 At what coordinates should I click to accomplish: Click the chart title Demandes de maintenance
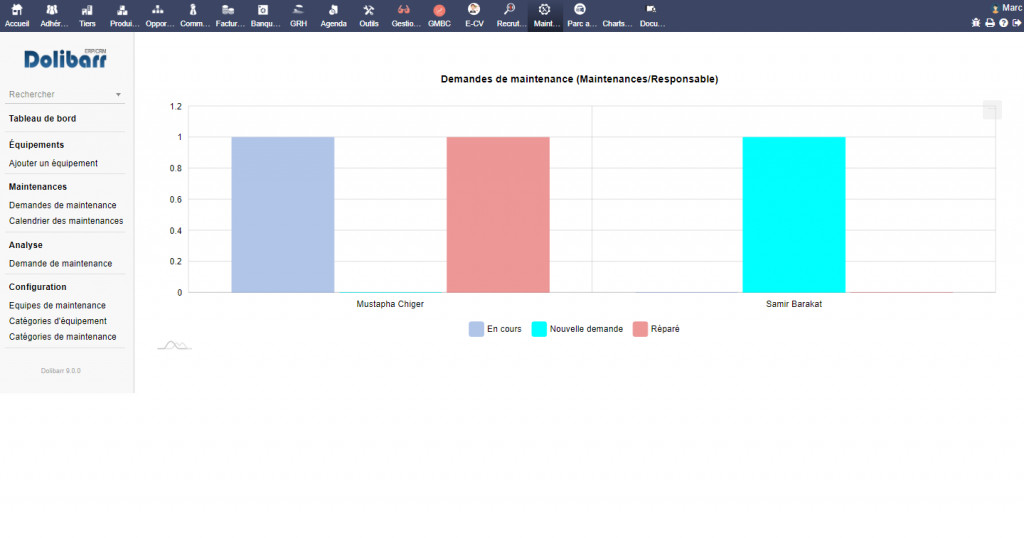579,79
